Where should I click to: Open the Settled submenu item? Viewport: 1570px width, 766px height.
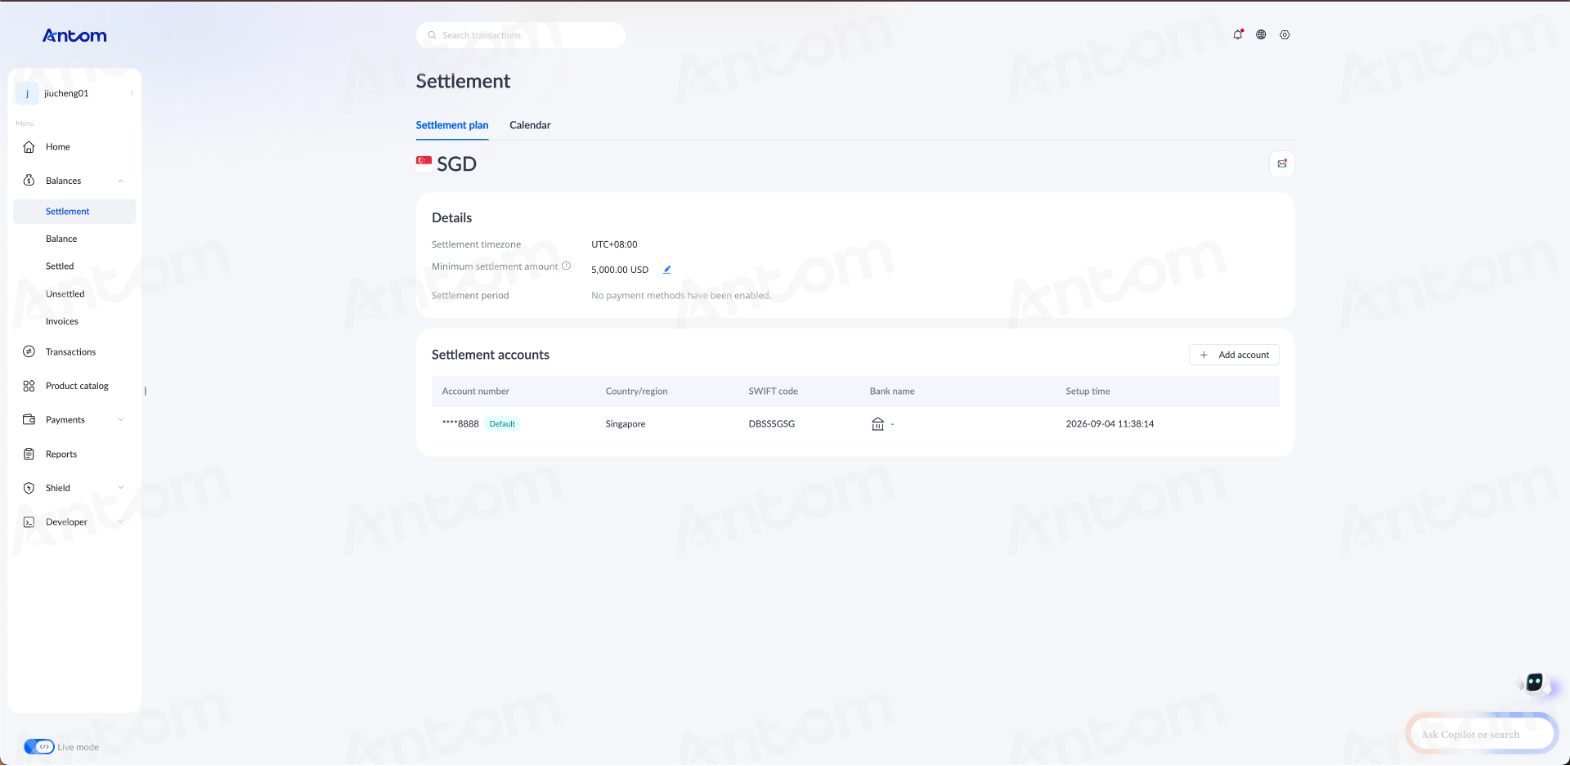pyautogui.click(x=60, y=267)
